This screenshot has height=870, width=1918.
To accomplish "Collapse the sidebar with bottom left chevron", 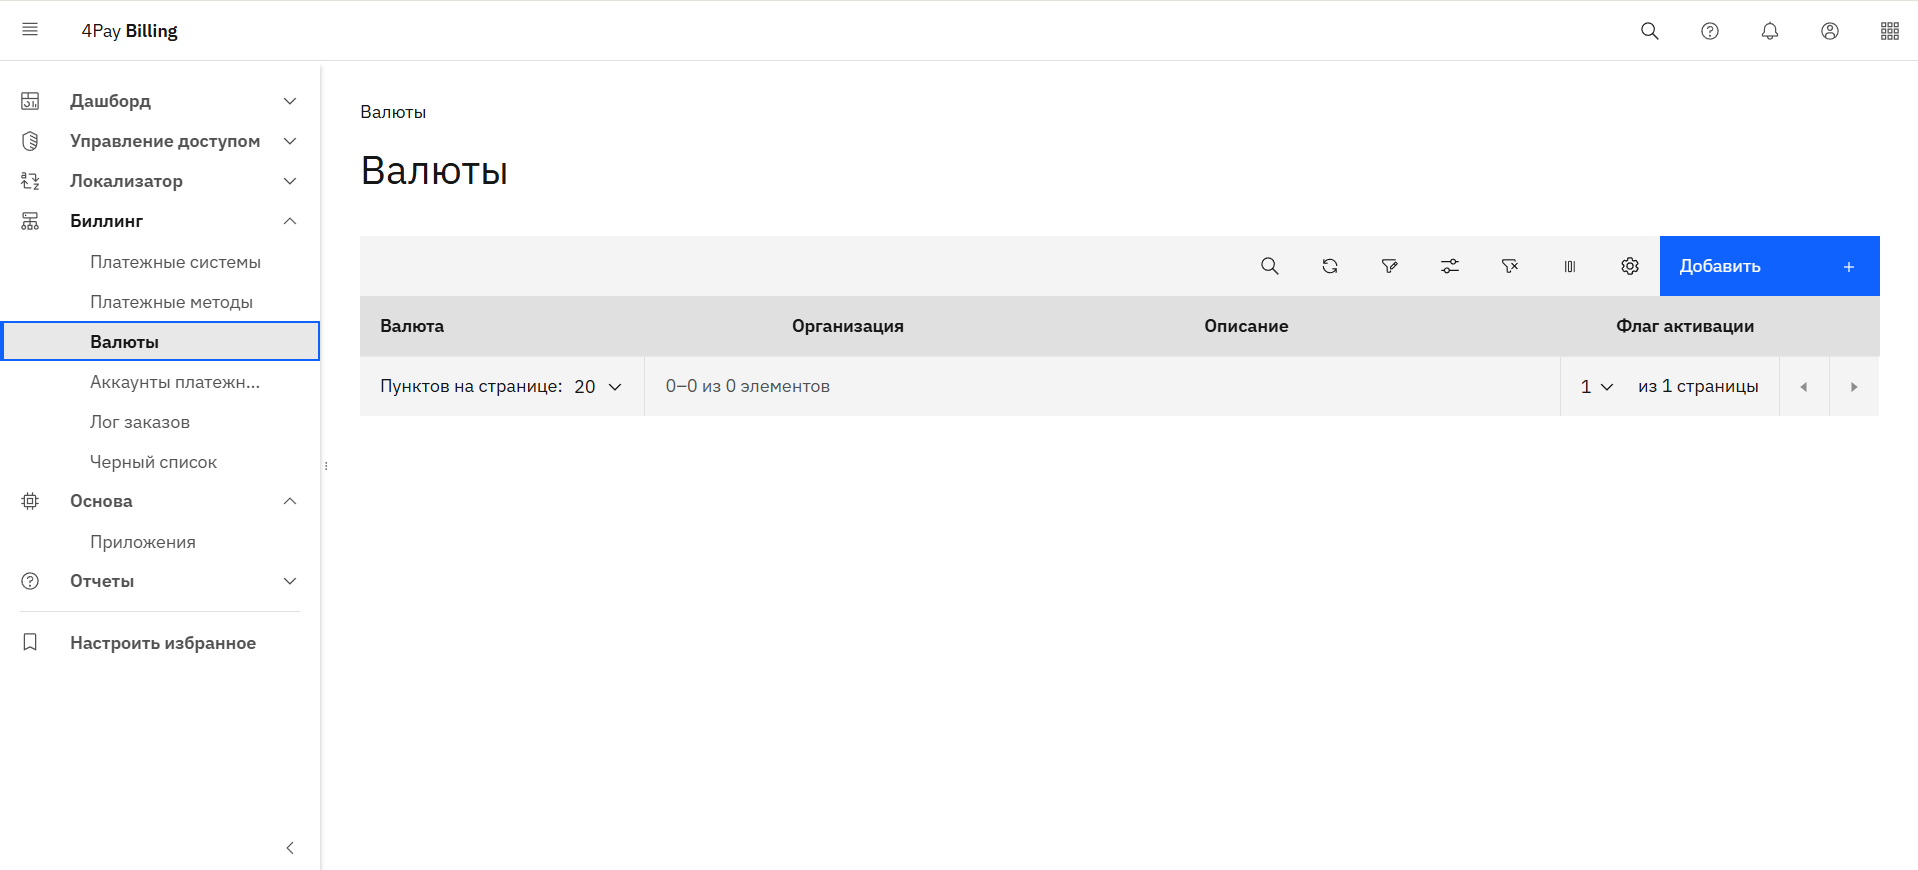I will [x=290, y=848].
